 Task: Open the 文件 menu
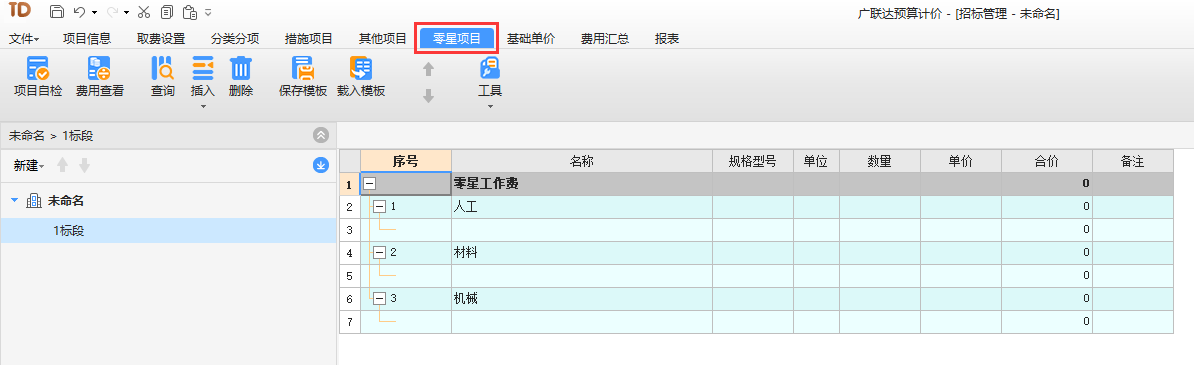[x=24, y=39]
